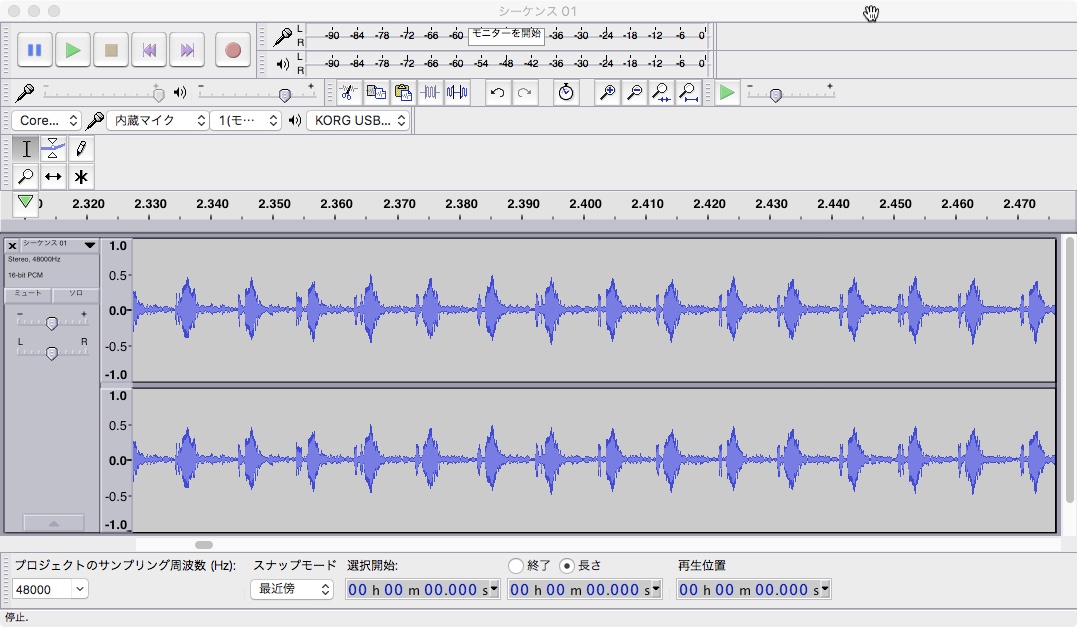Open the Core audio host dropdown
The image size is (1077, 627).
[x=47, y=120]
